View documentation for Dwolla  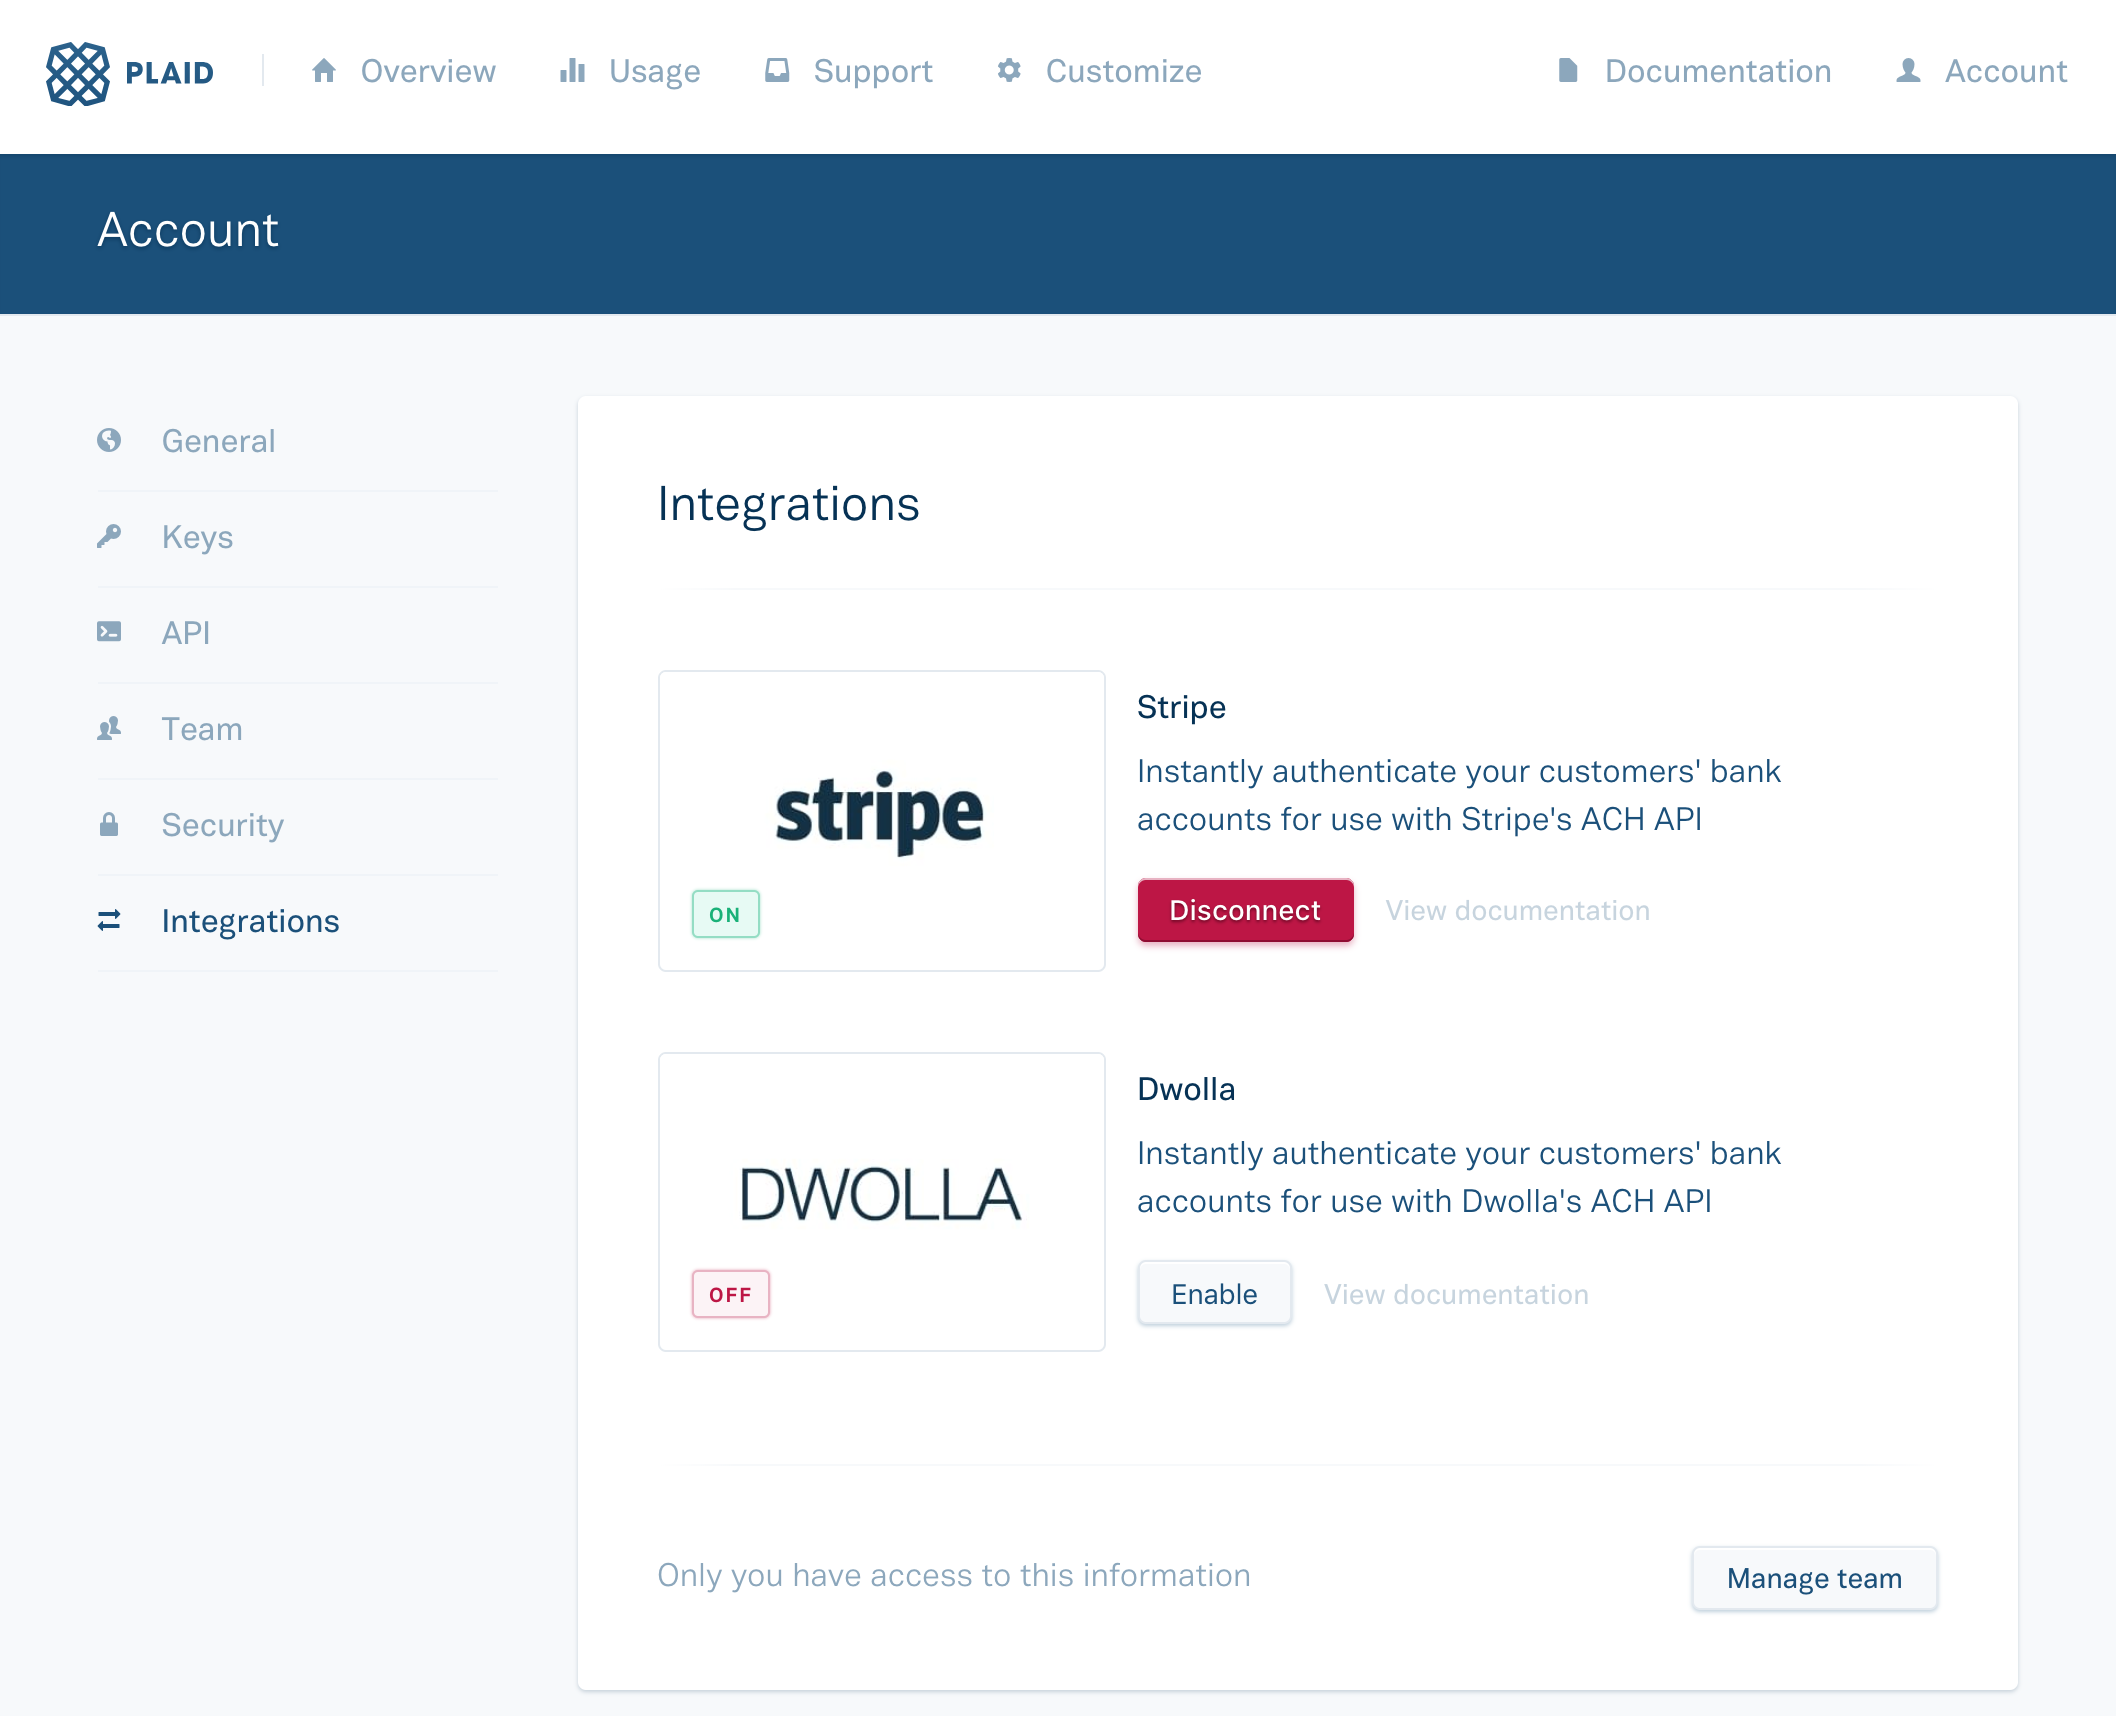[x=1456, y=1294]
